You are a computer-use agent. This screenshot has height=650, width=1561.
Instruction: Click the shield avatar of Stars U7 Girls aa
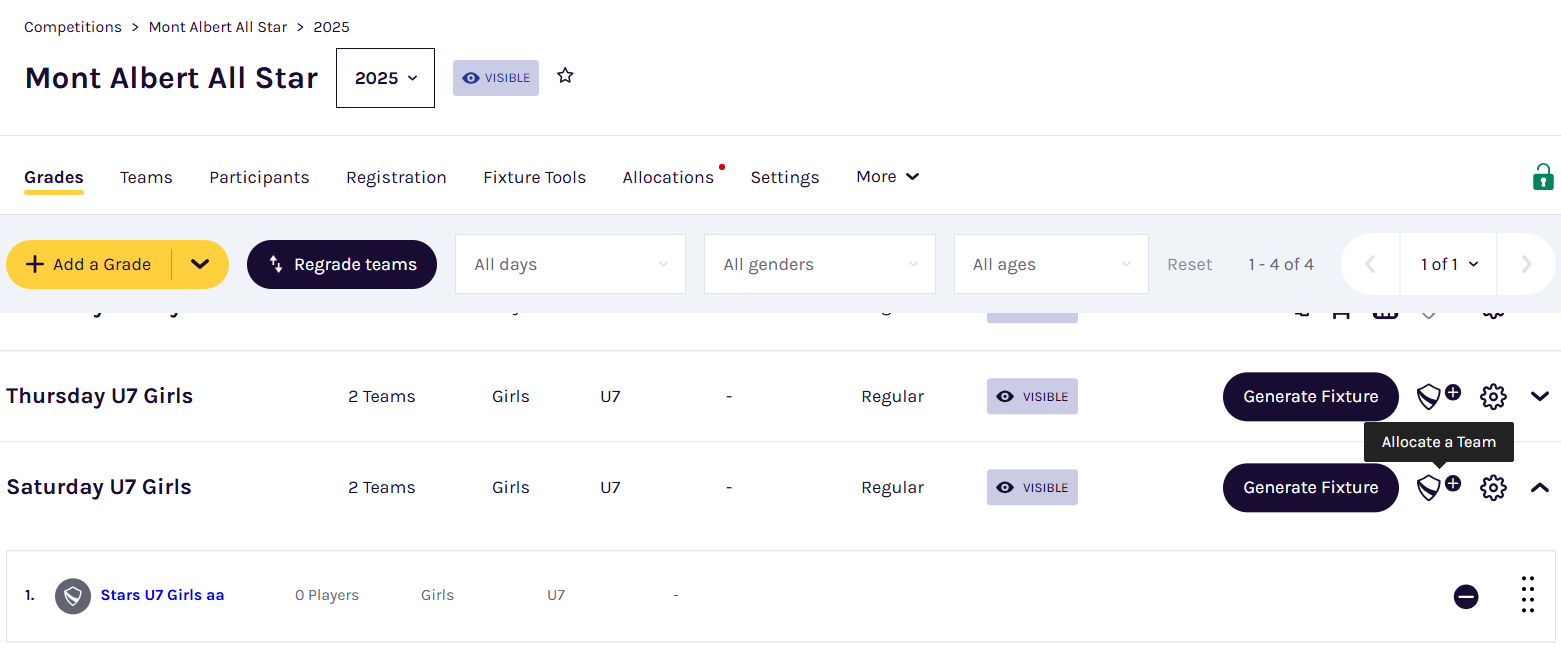[x=73, y=596]
